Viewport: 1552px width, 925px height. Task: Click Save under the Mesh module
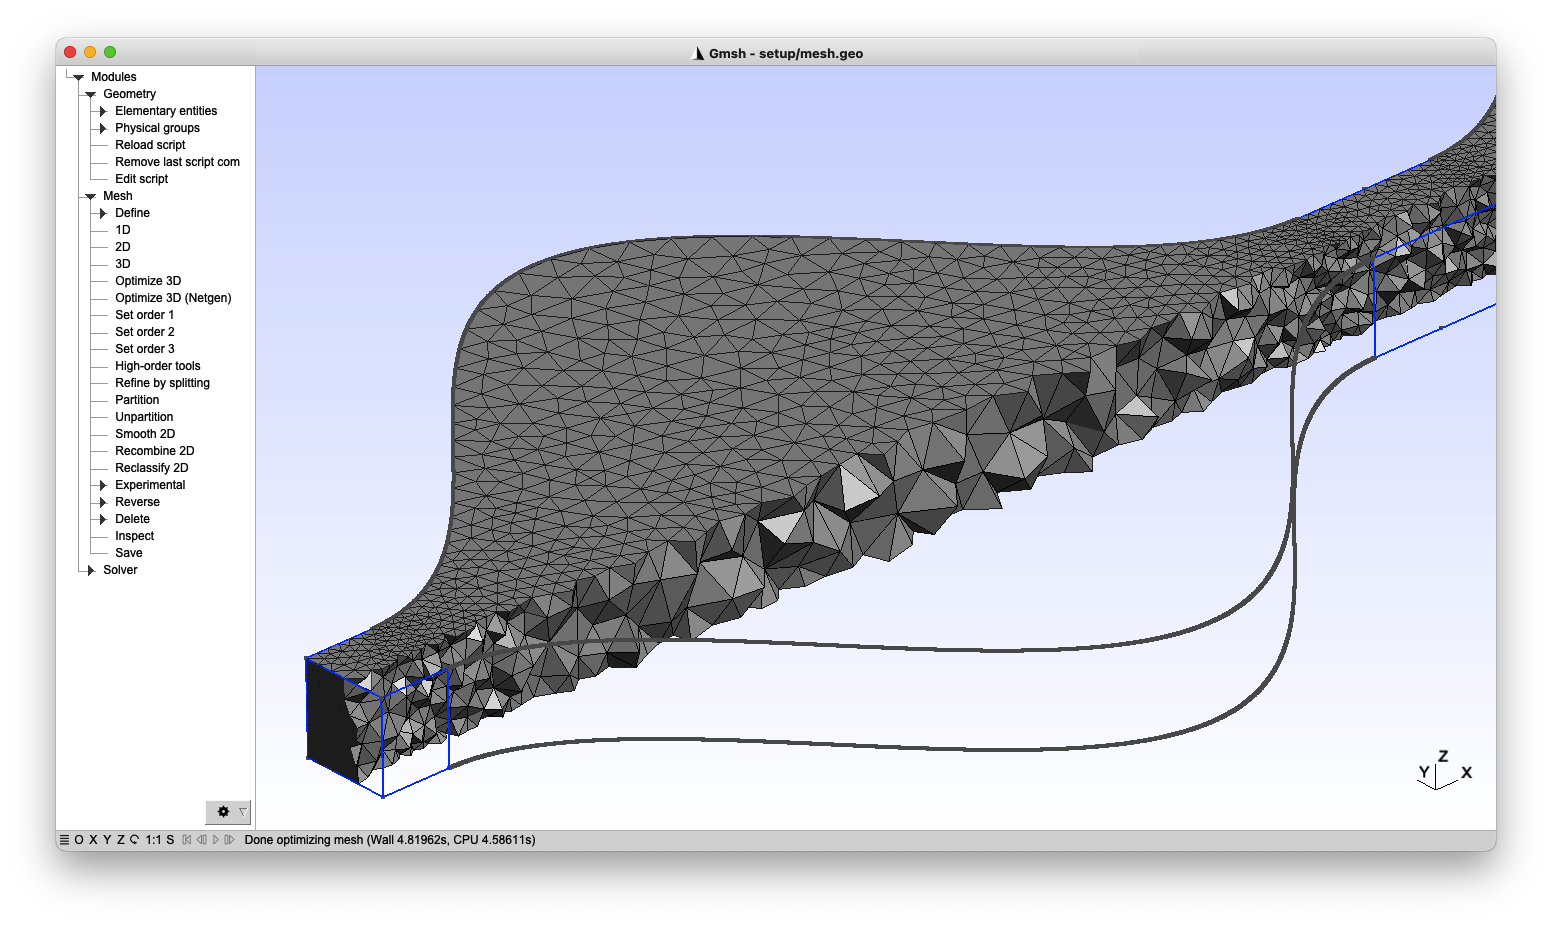(x=128, y=553)
